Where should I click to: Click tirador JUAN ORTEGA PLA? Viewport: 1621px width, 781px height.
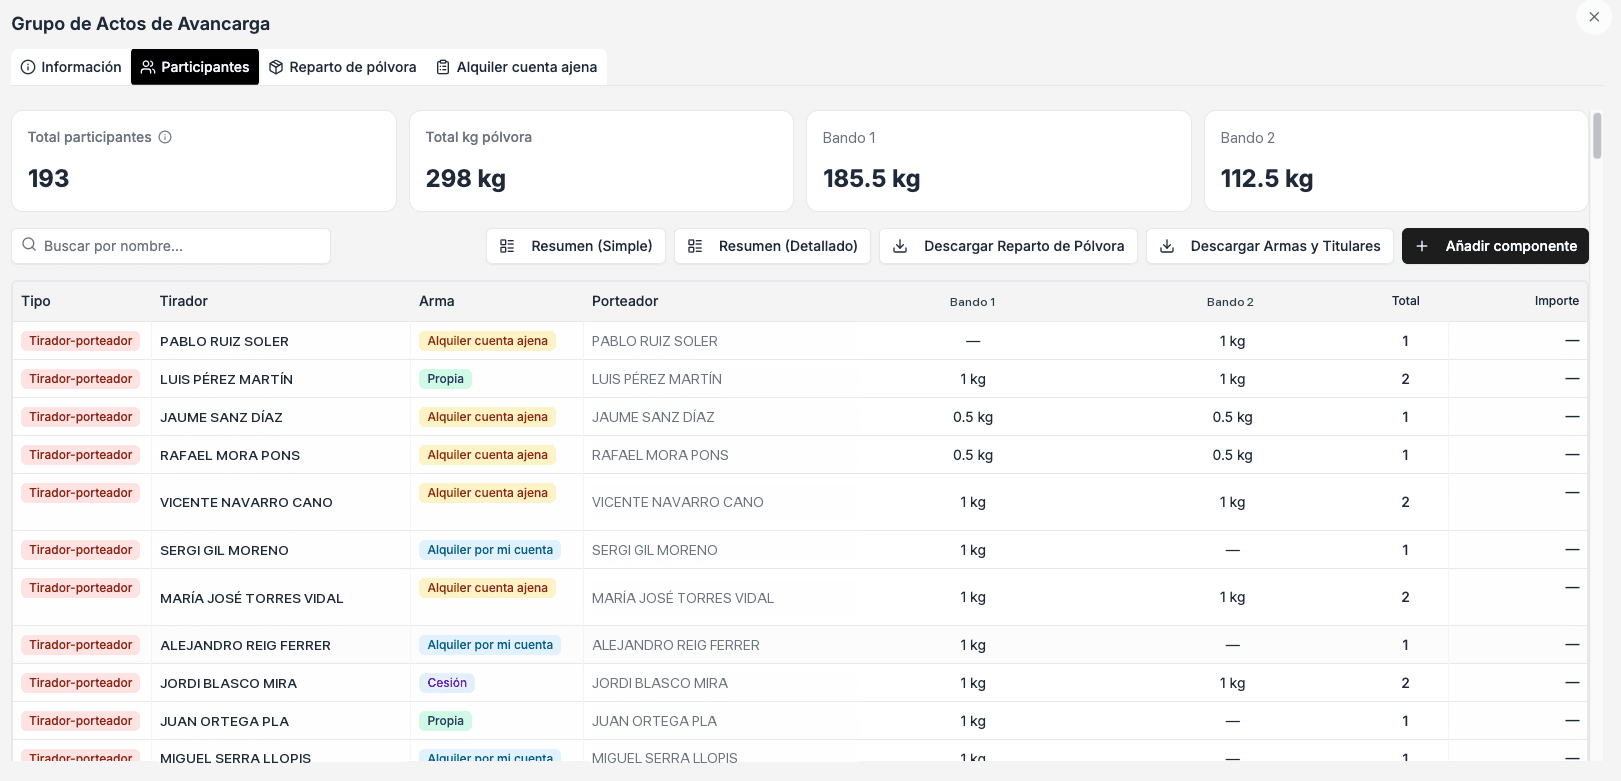[224, 721]
